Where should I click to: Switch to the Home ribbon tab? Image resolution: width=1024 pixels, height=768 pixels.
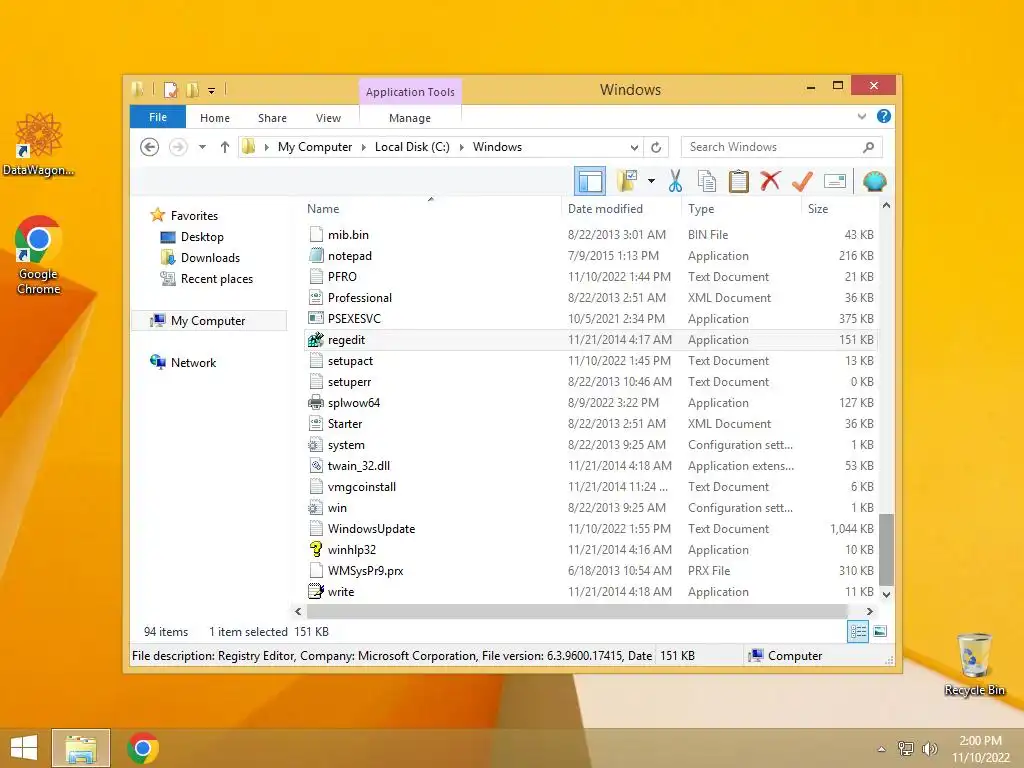(x=215, y=118)
